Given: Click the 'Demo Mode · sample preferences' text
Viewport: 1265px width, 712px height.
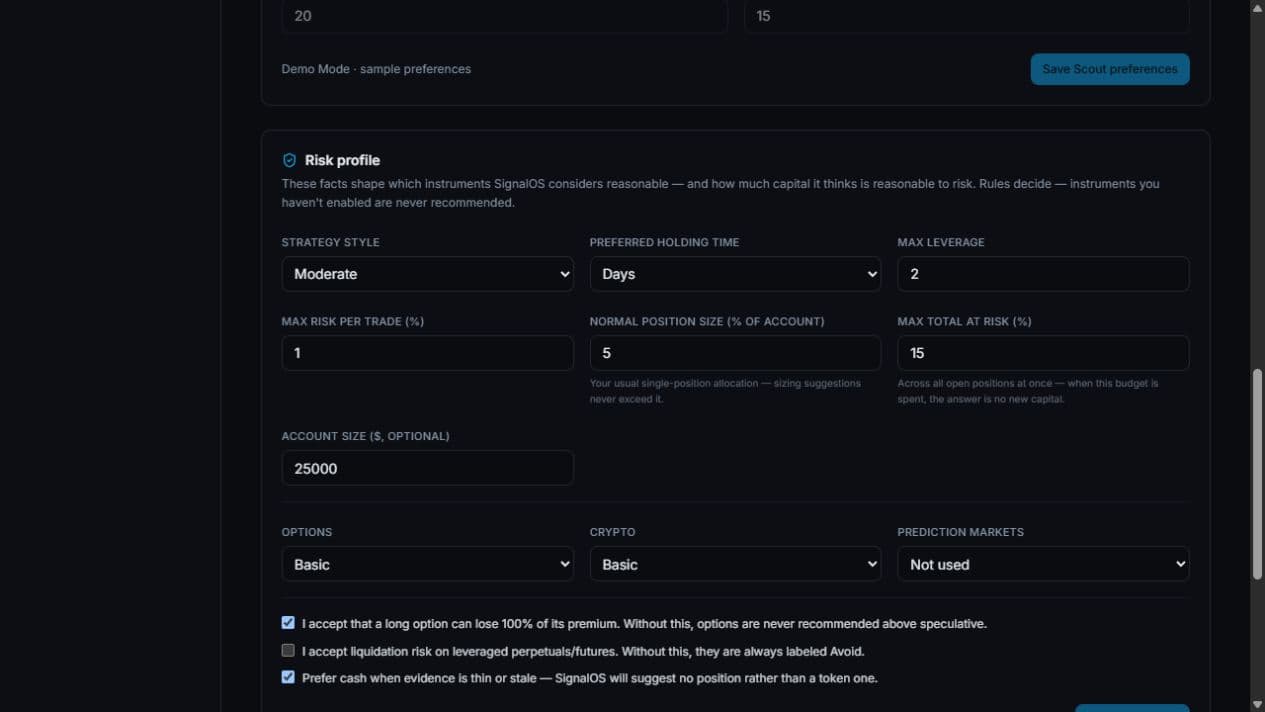Looking at the screenshot, I should click(376, 69).
